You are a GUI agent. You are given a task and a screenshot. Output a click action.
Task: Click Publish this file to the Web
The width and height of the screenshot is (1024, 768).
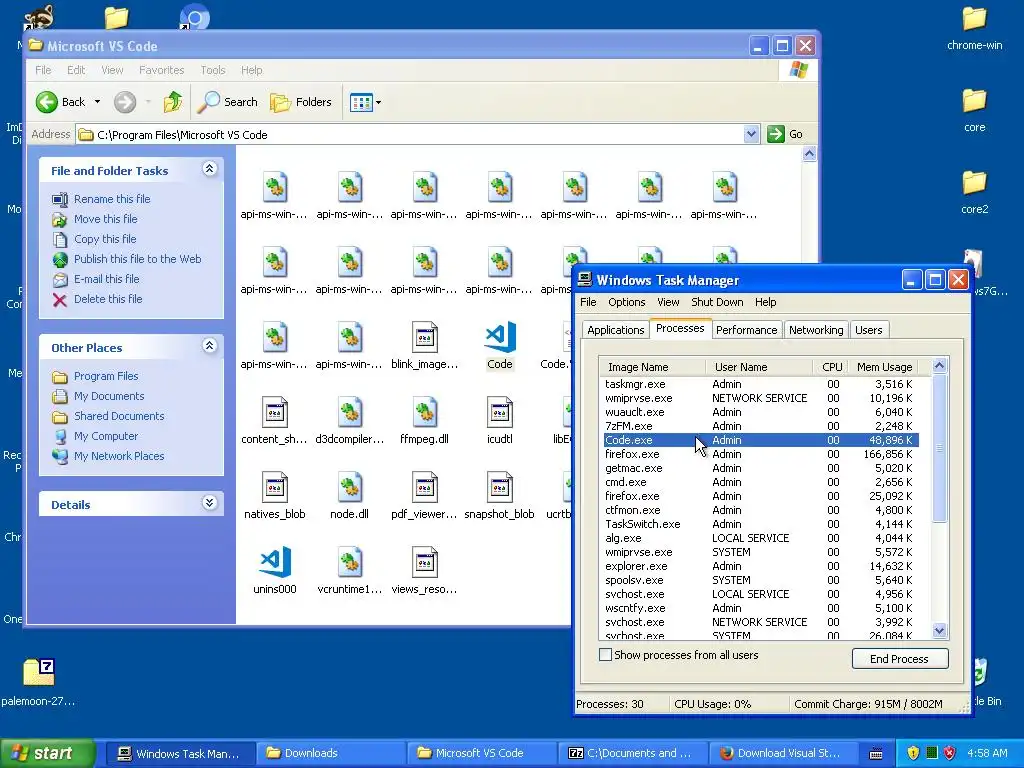coord(137,259)
